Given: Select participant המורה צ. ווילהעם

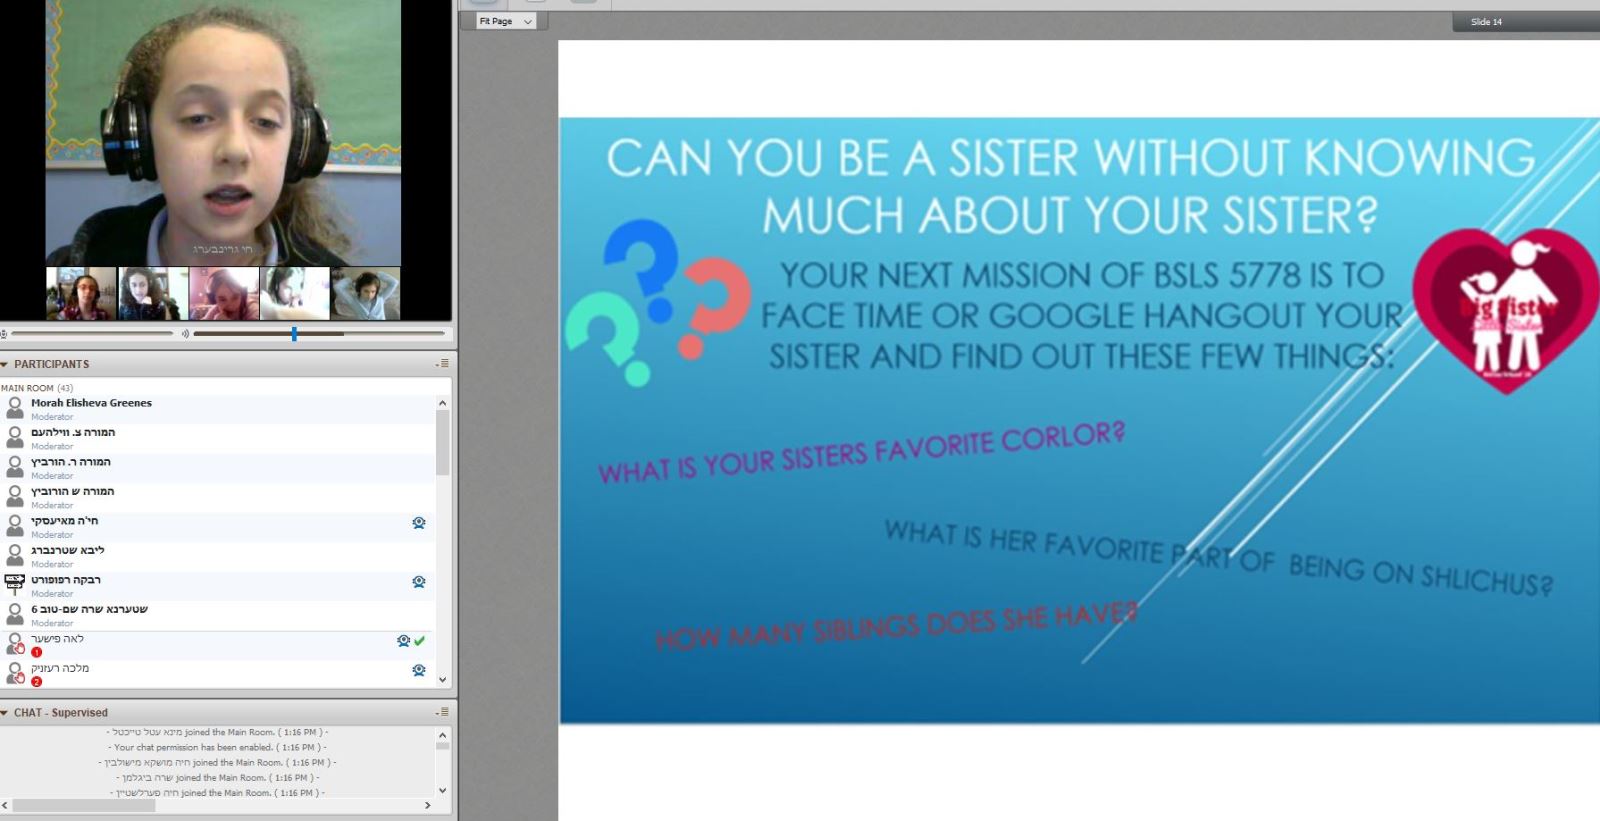Looking at the screenshot, I should click(x=218, y=439).
